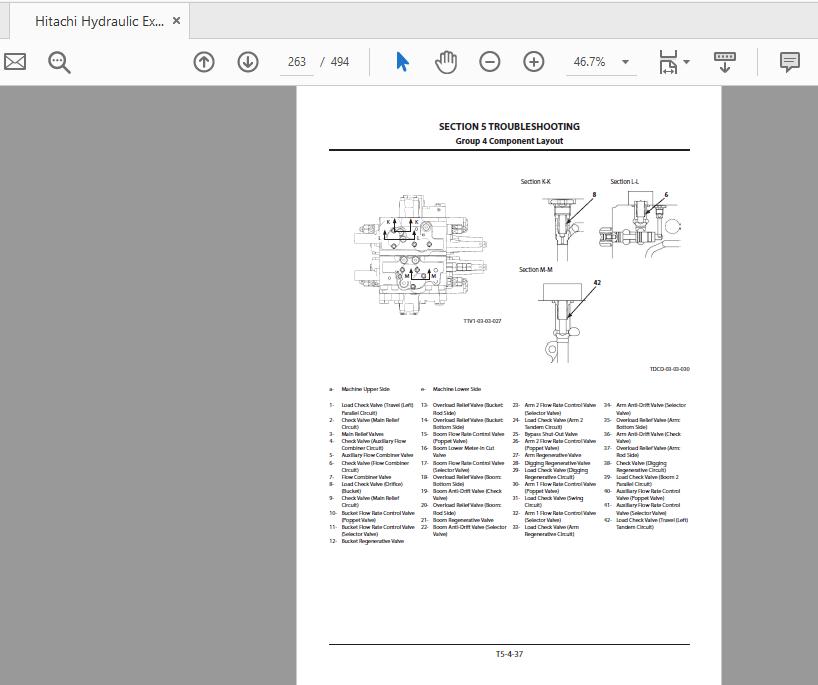Toggle the selection arrow tool
Viewport: 818px width, 685px height.
[401, 61]
